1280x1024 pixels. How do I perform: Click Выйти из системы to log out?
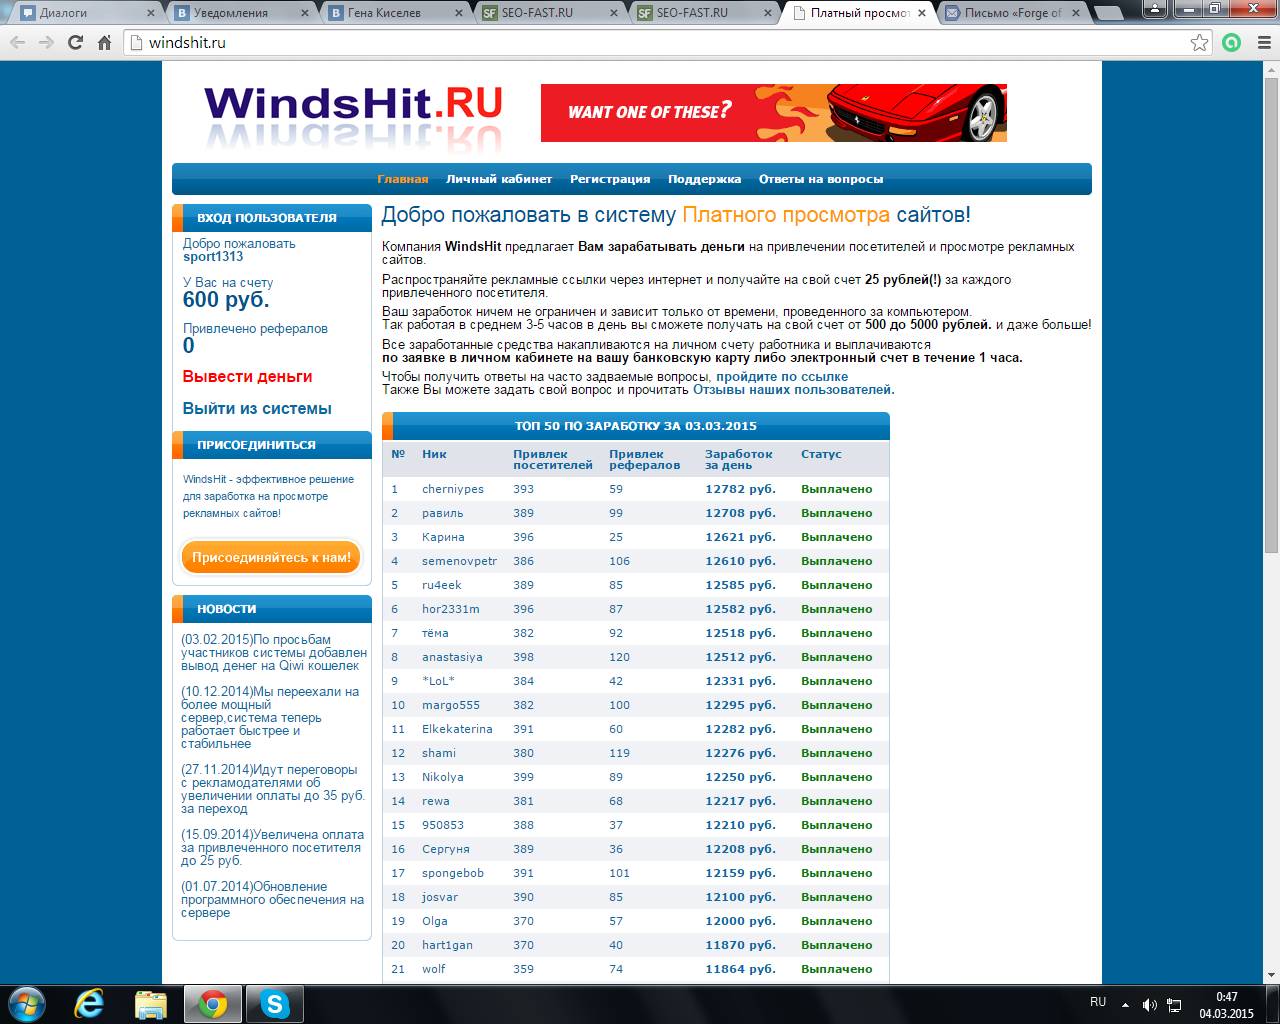(x=257, y=409)
